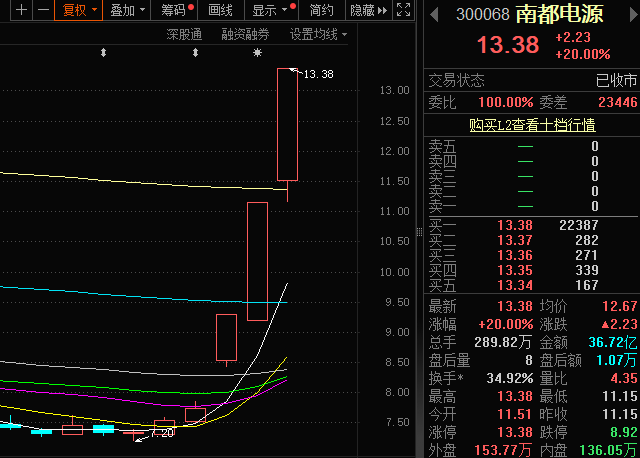Click the 13.00 price axis label

[x=394, y=90]
